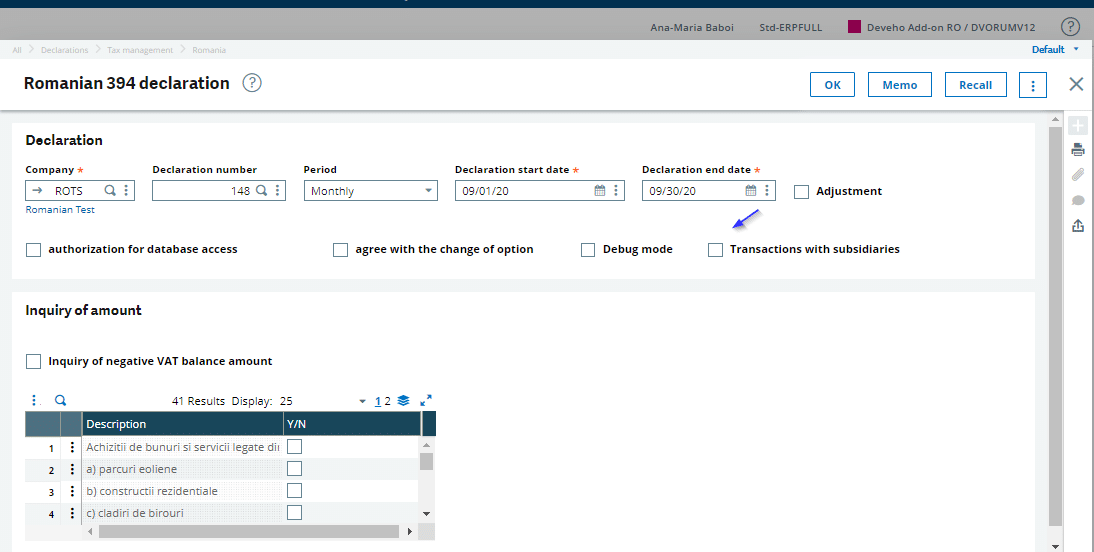
Task: Open row 2 actions dots
Action: (72, 469)
